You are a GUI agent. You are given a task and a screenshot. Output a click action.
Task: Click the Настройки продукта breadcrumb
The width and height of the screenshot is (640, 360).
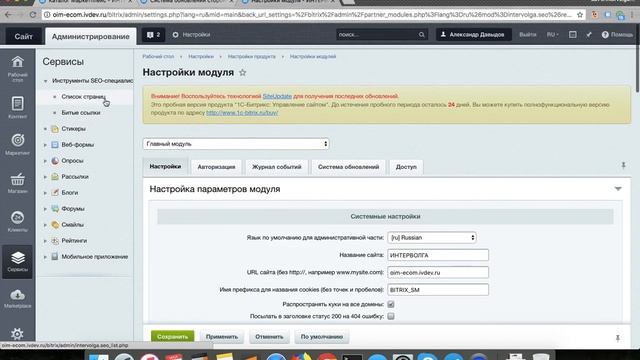(x=252, y=57)
